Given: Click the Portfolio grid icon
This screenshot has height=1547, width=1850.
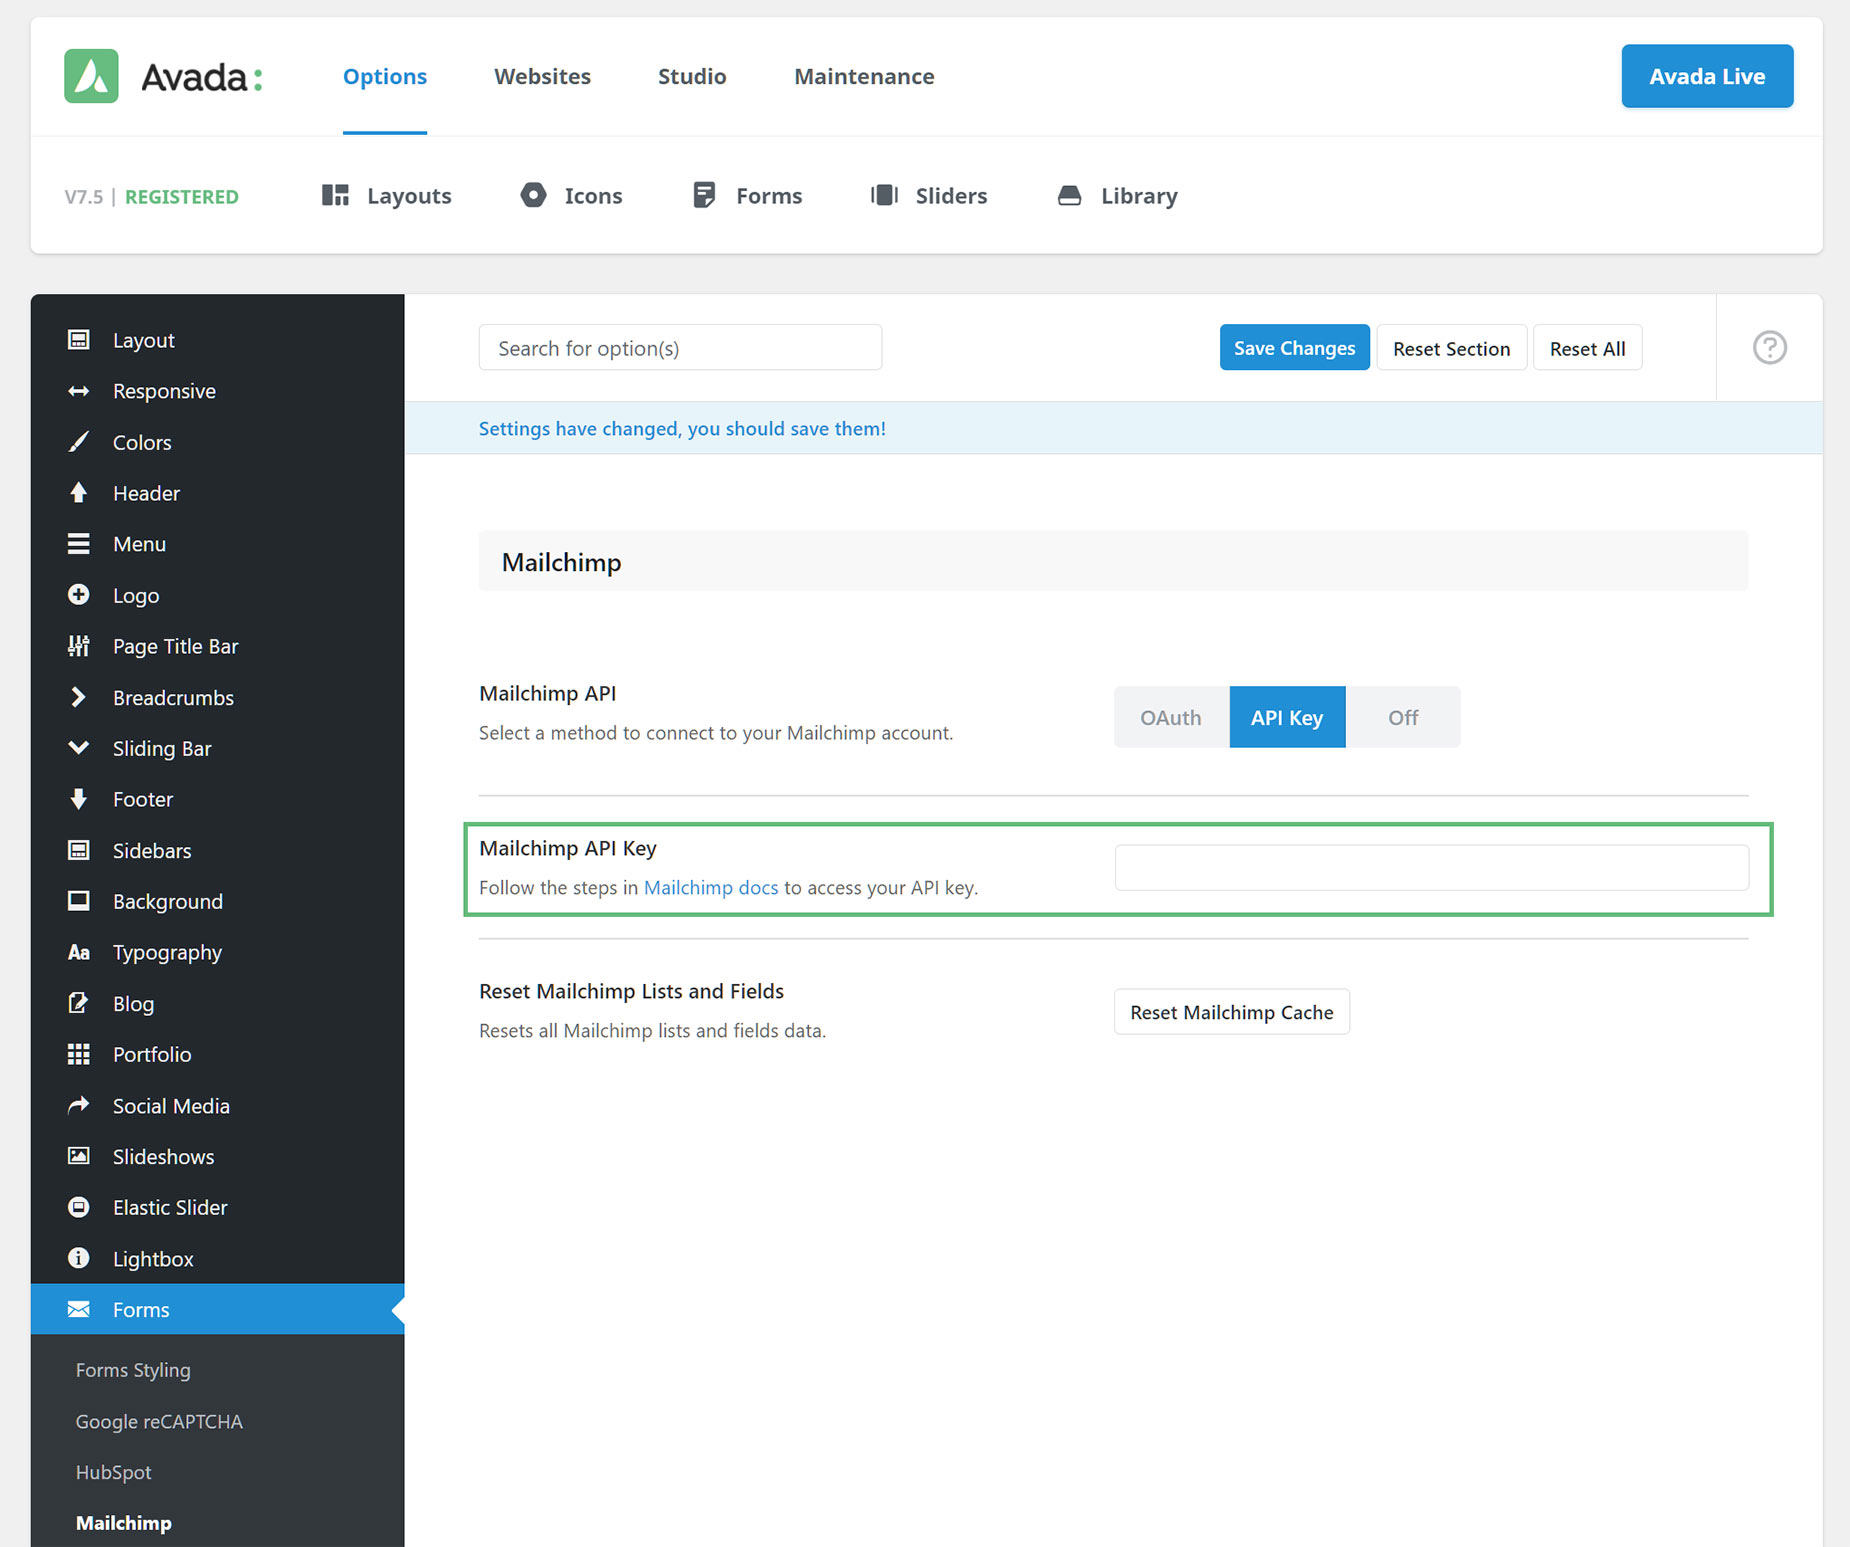Looking at the screenshot, I should pyautogui.click(x=78, y=1054).
